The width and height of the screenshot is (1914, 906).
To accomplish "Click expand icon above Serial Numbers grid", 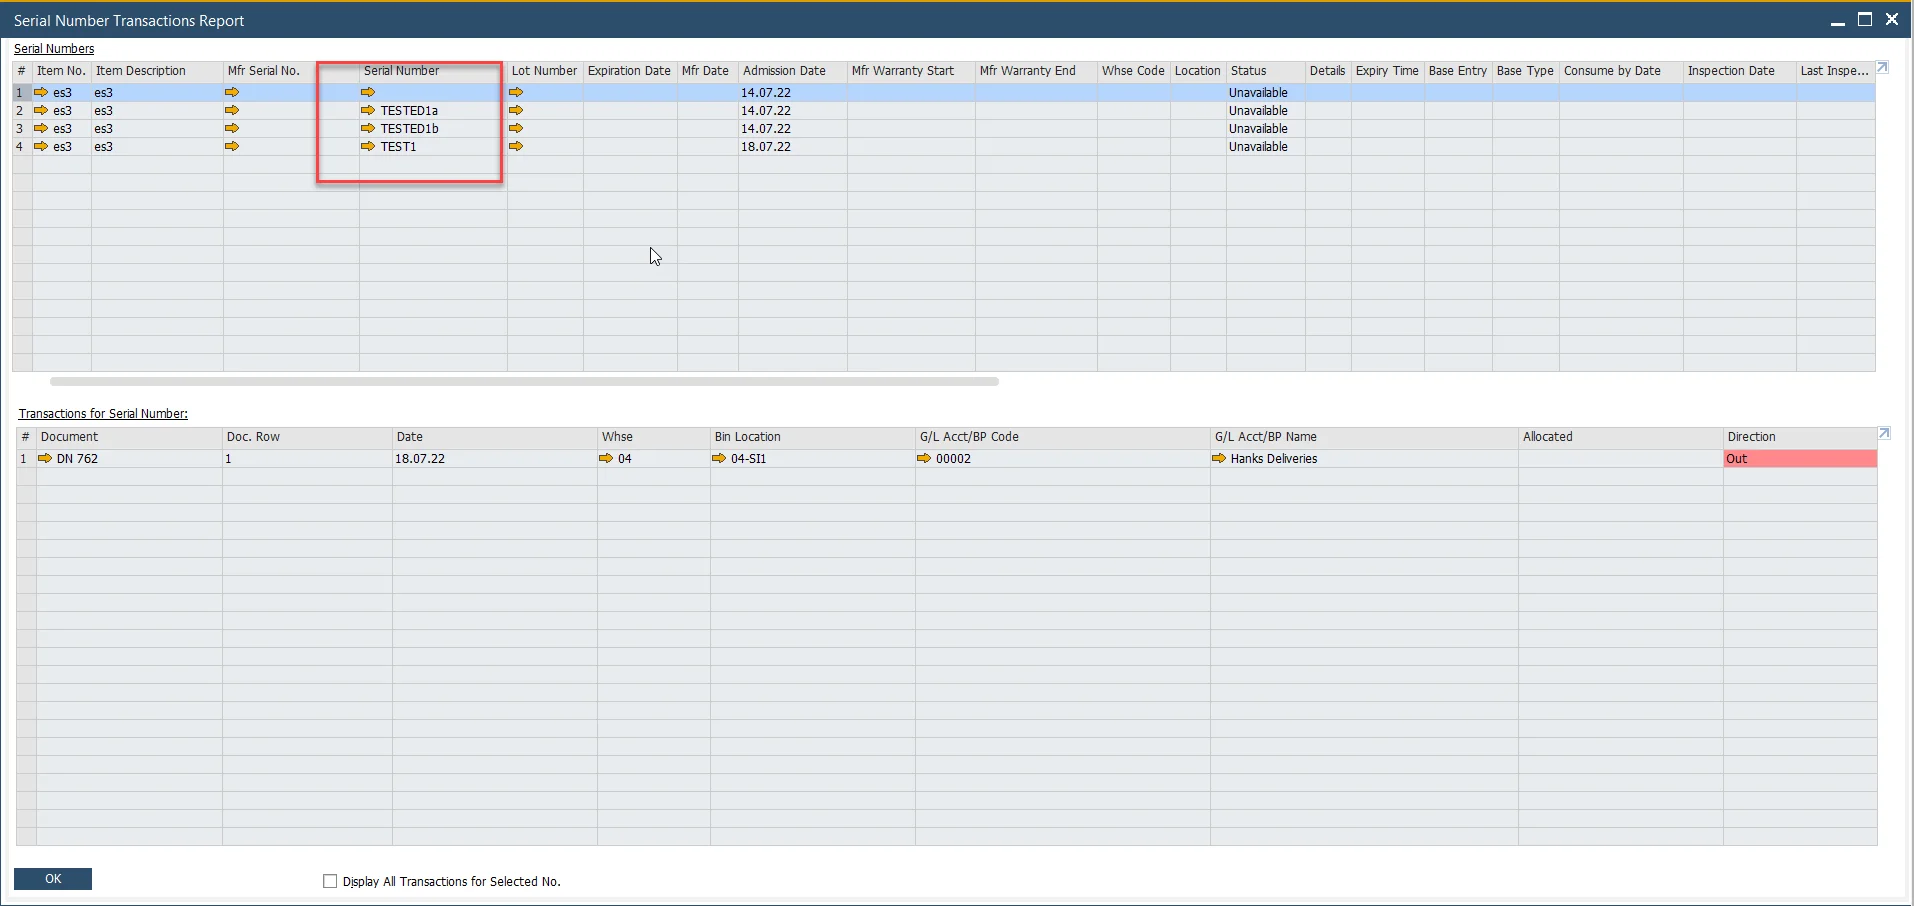I will pyautogui.click(x=1883, y=67).
